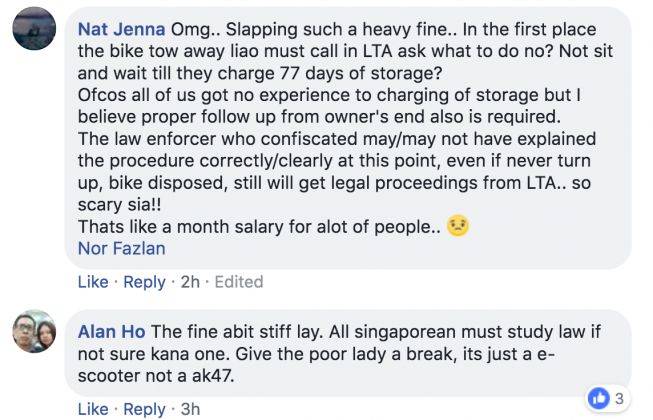
Task: Open the 3h timestamp on Alan Ho's comment
Action: (x=190, y=409)
